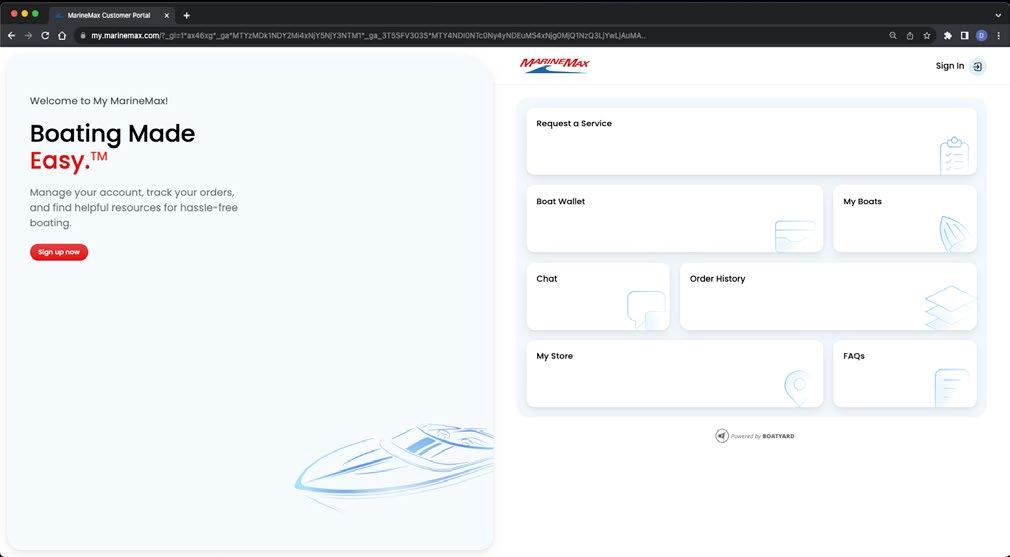Screen dimensions: 1010x557
Task: Open the My Store card
Action: click(x=674, y=373)
